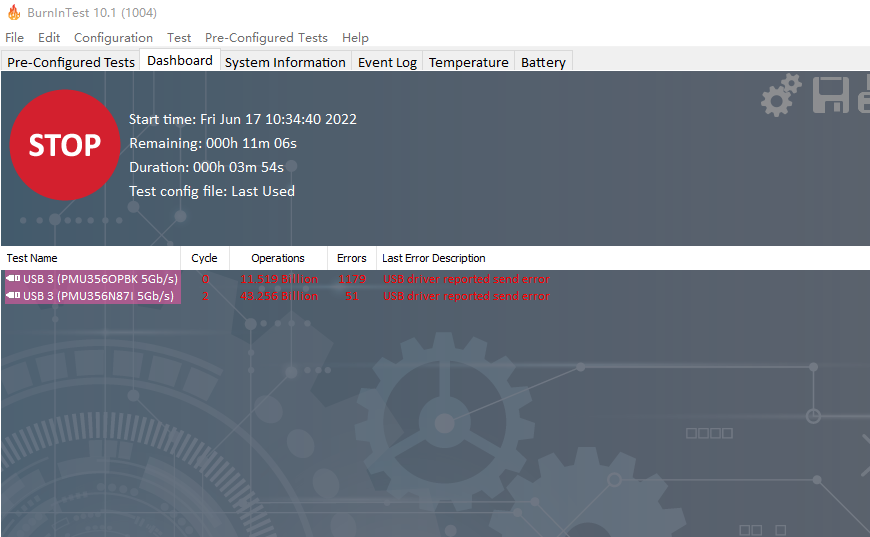Click the BurnInTest flame app icon

(x=14, y=12)
